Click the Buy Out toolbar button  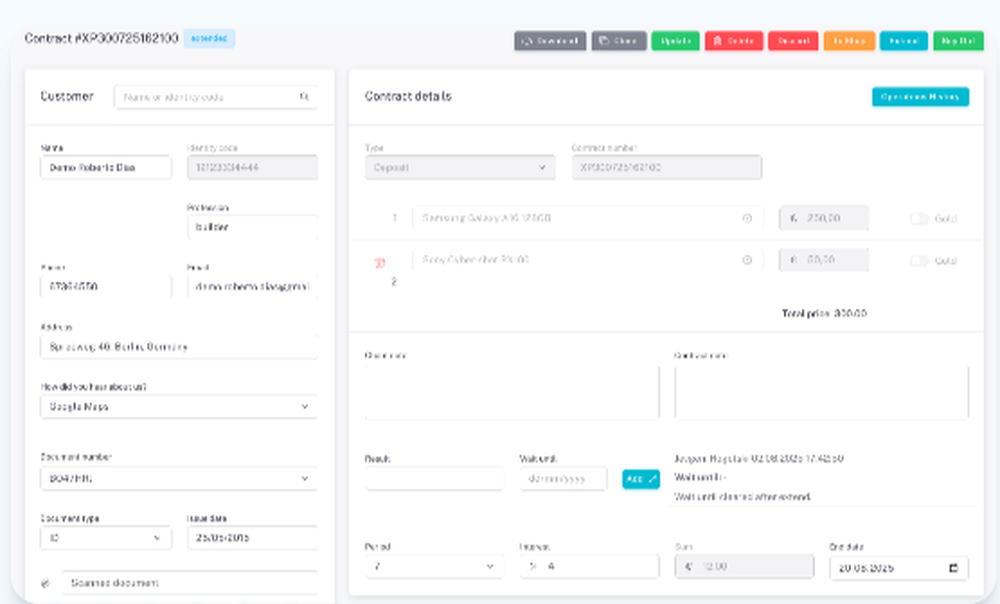click(958, 41)
